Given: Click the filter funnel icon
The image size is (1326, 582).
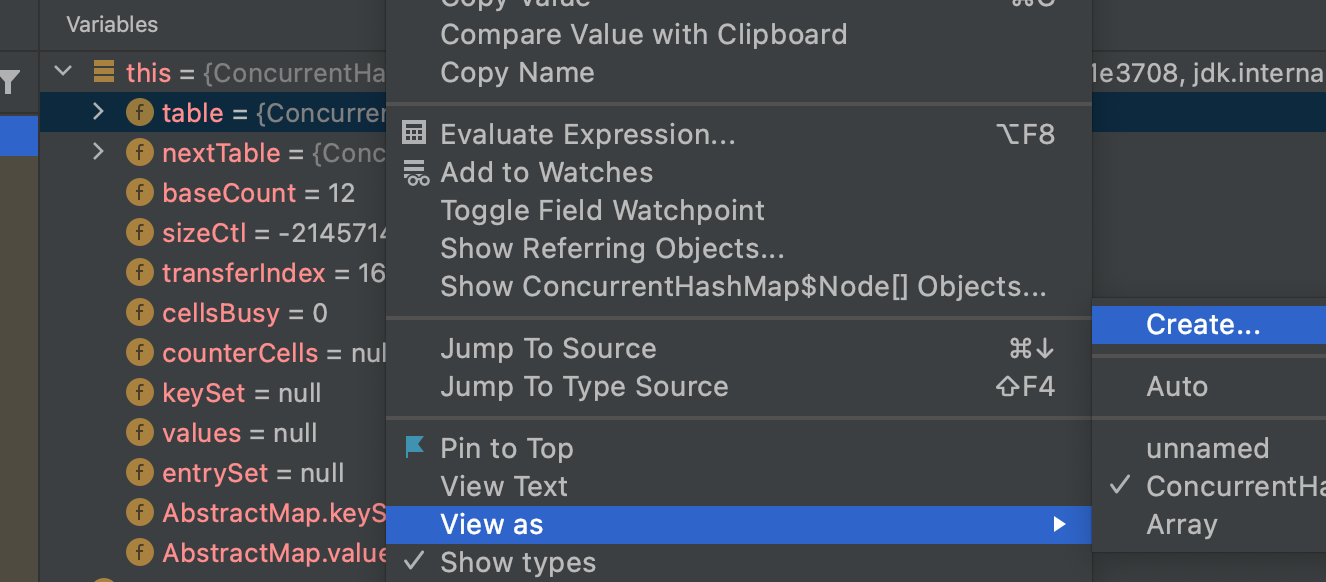Looking at the screenshot, I should (x=10, y=83).
